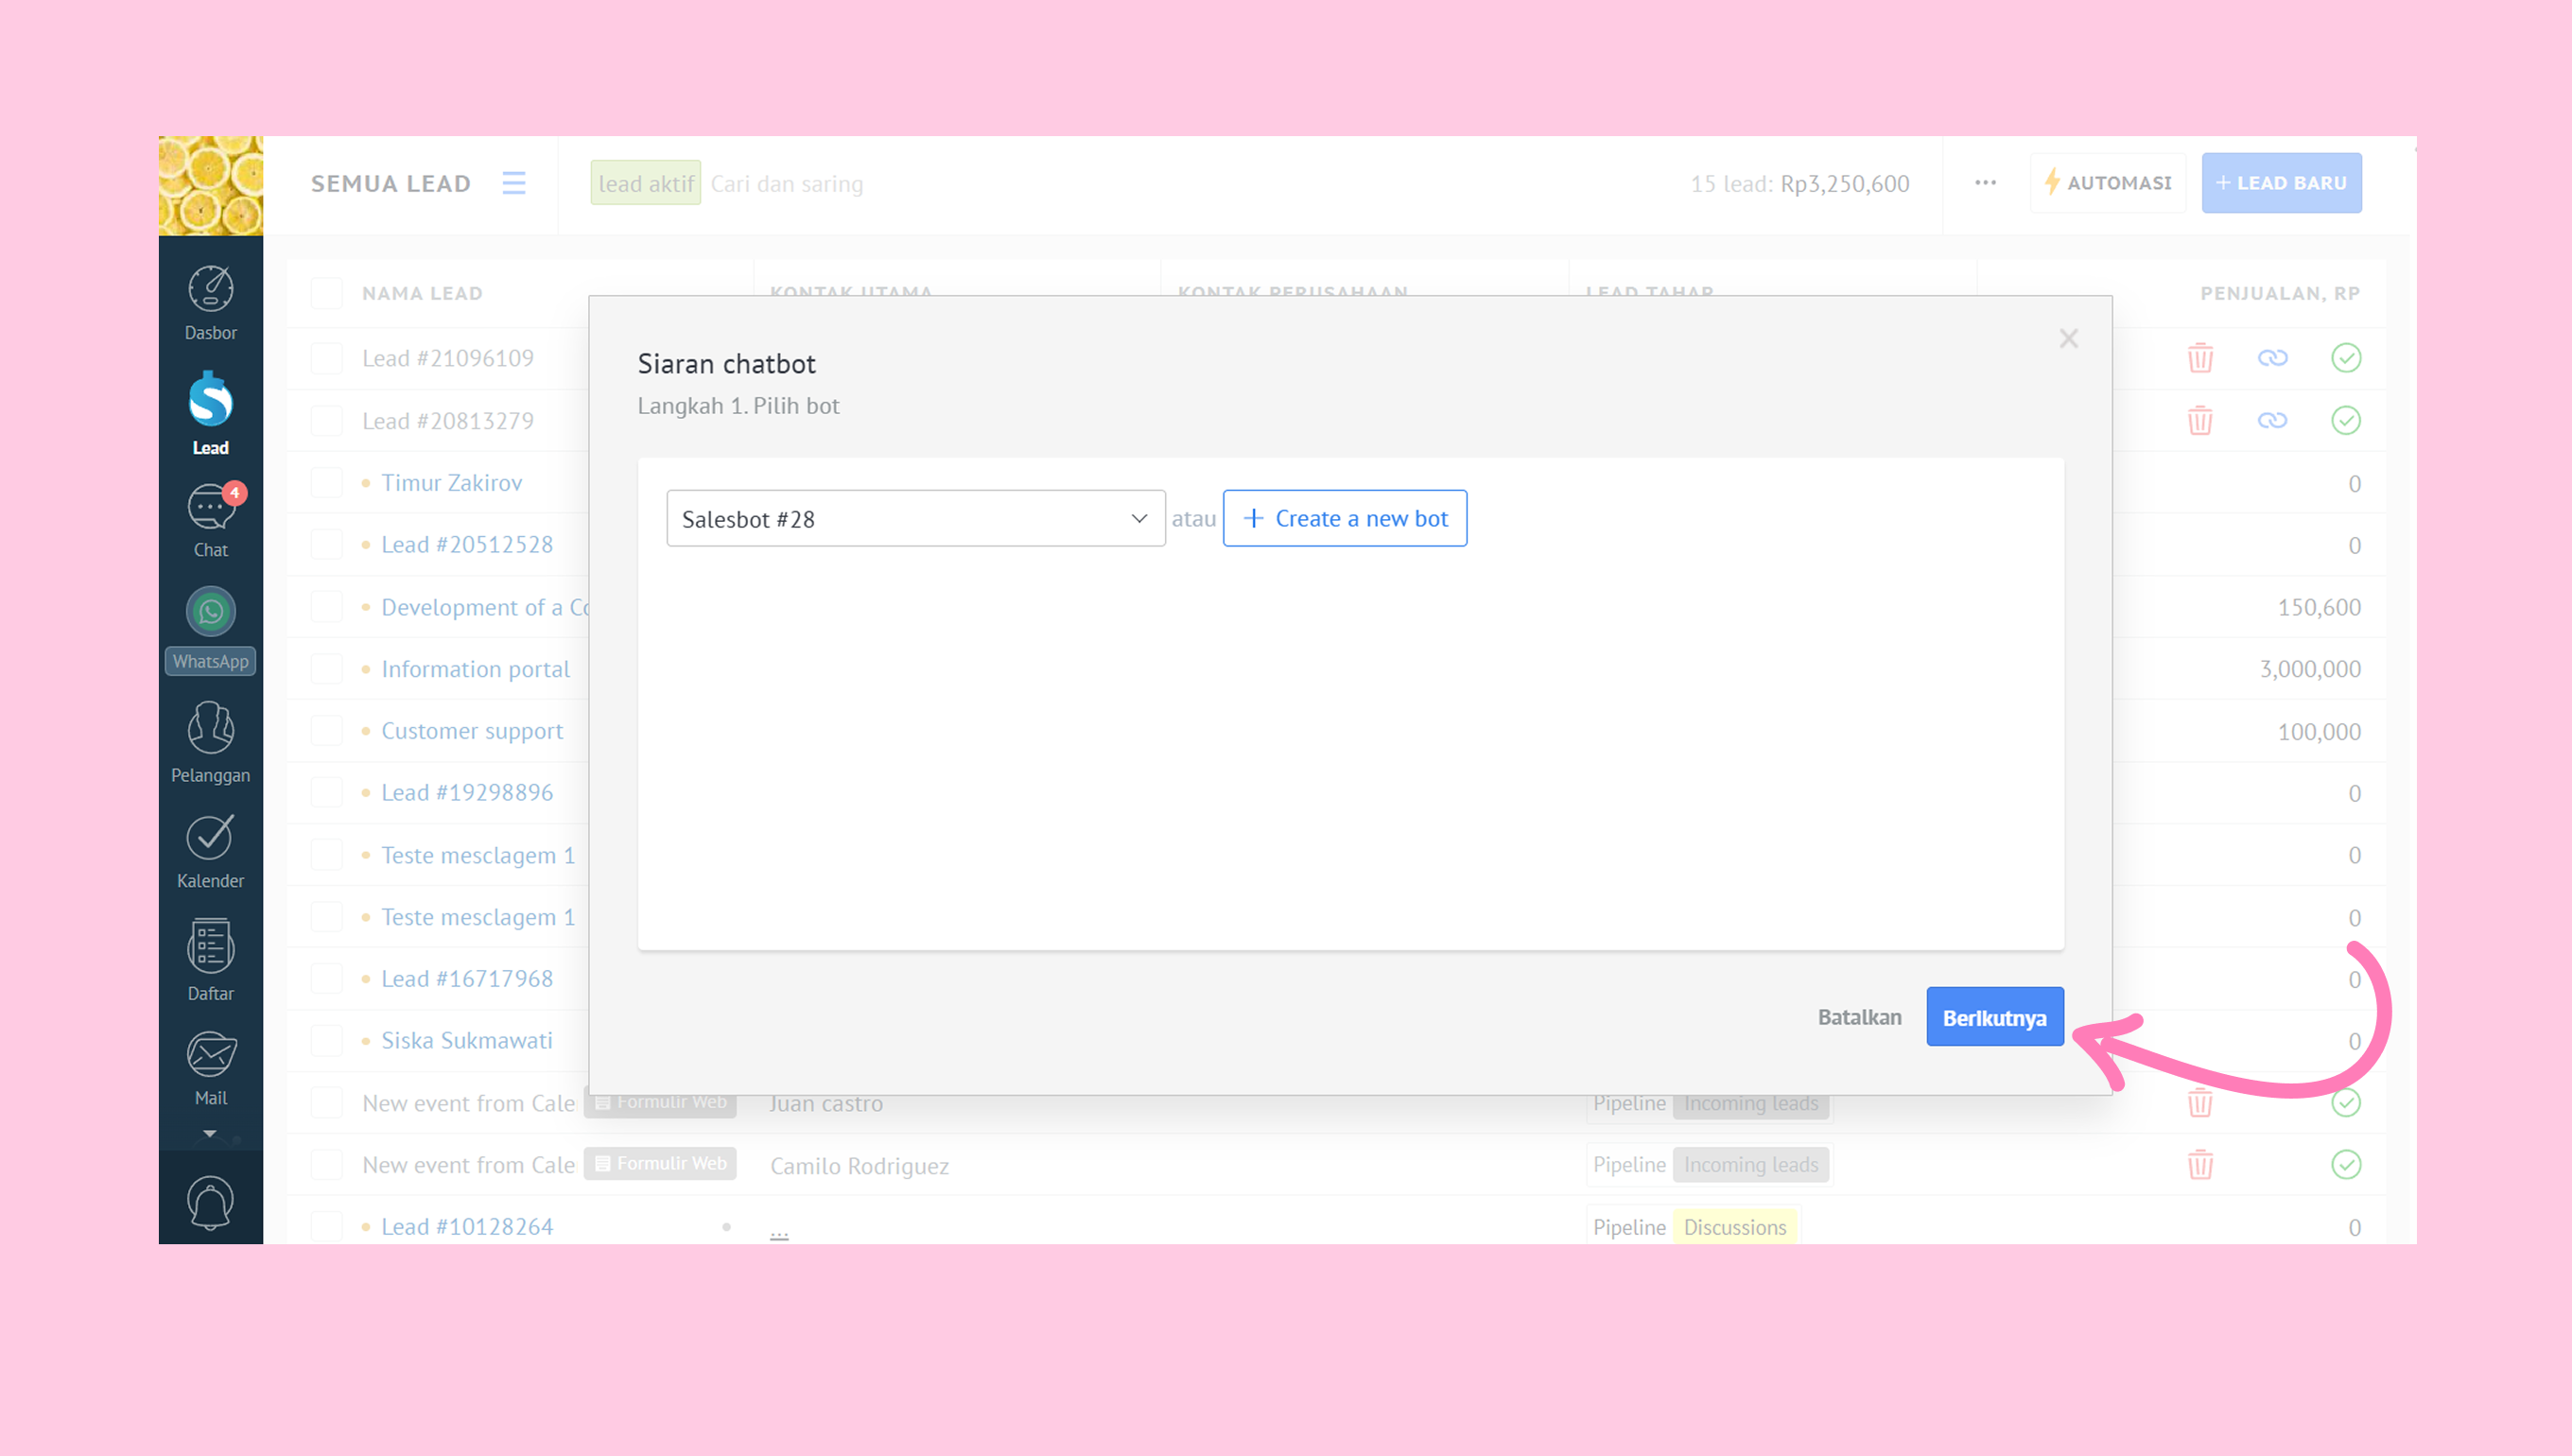This screenshot has height=1456, width=2572.
Task: Click Discussions stage for Lead #10128264
Action: 1735,1227
